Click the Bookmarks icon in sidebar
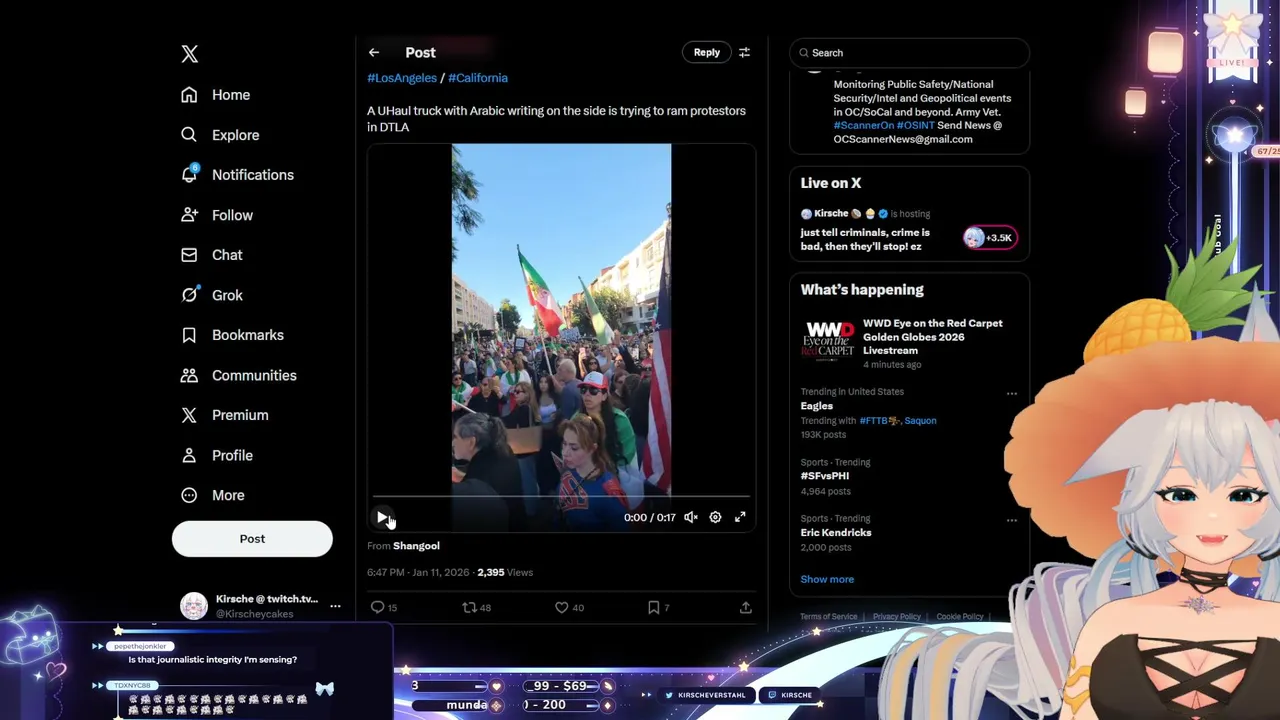1280x720 pixels. point(189,335)
